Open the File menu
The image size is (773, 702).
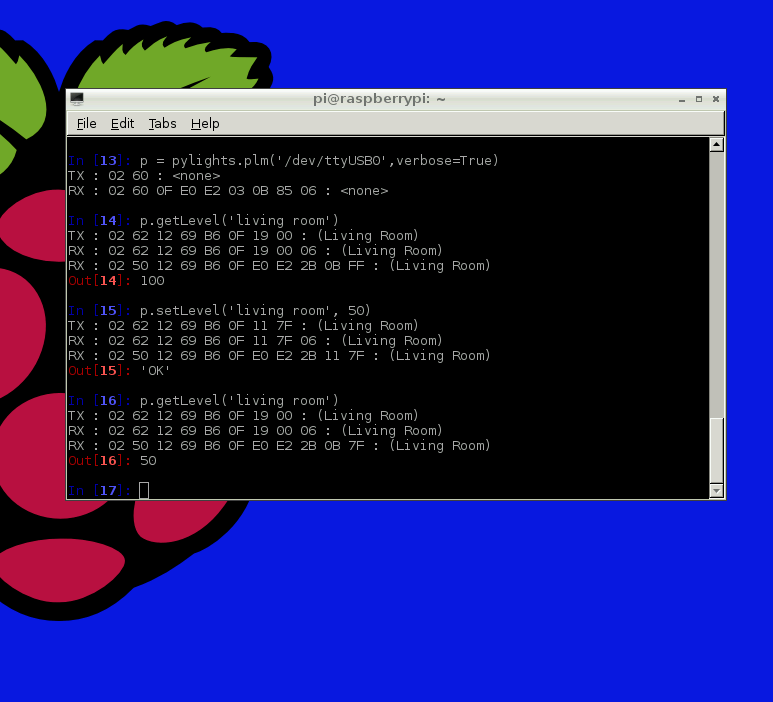[x=86, y=123]
